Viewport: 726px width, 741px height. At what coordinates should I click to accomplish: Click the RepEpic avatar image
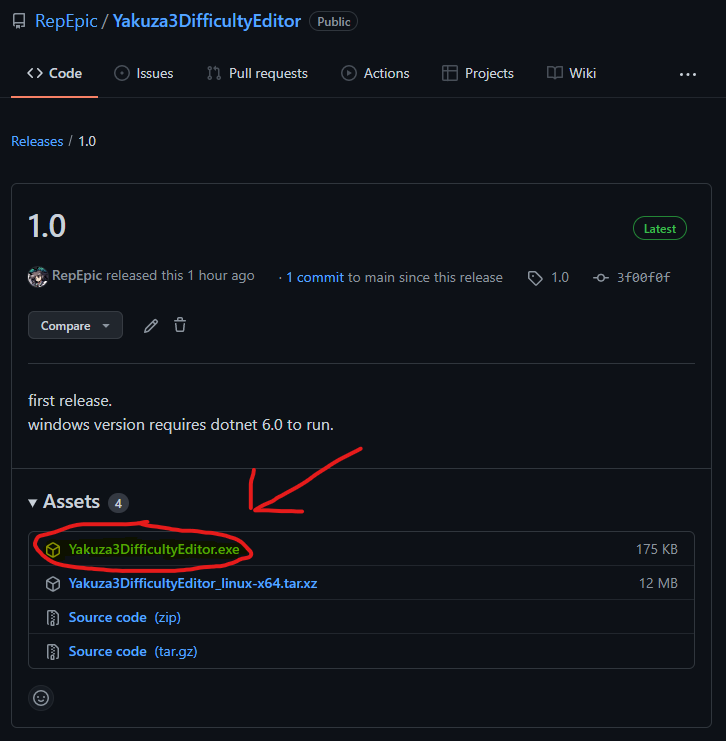click(38, 276)
